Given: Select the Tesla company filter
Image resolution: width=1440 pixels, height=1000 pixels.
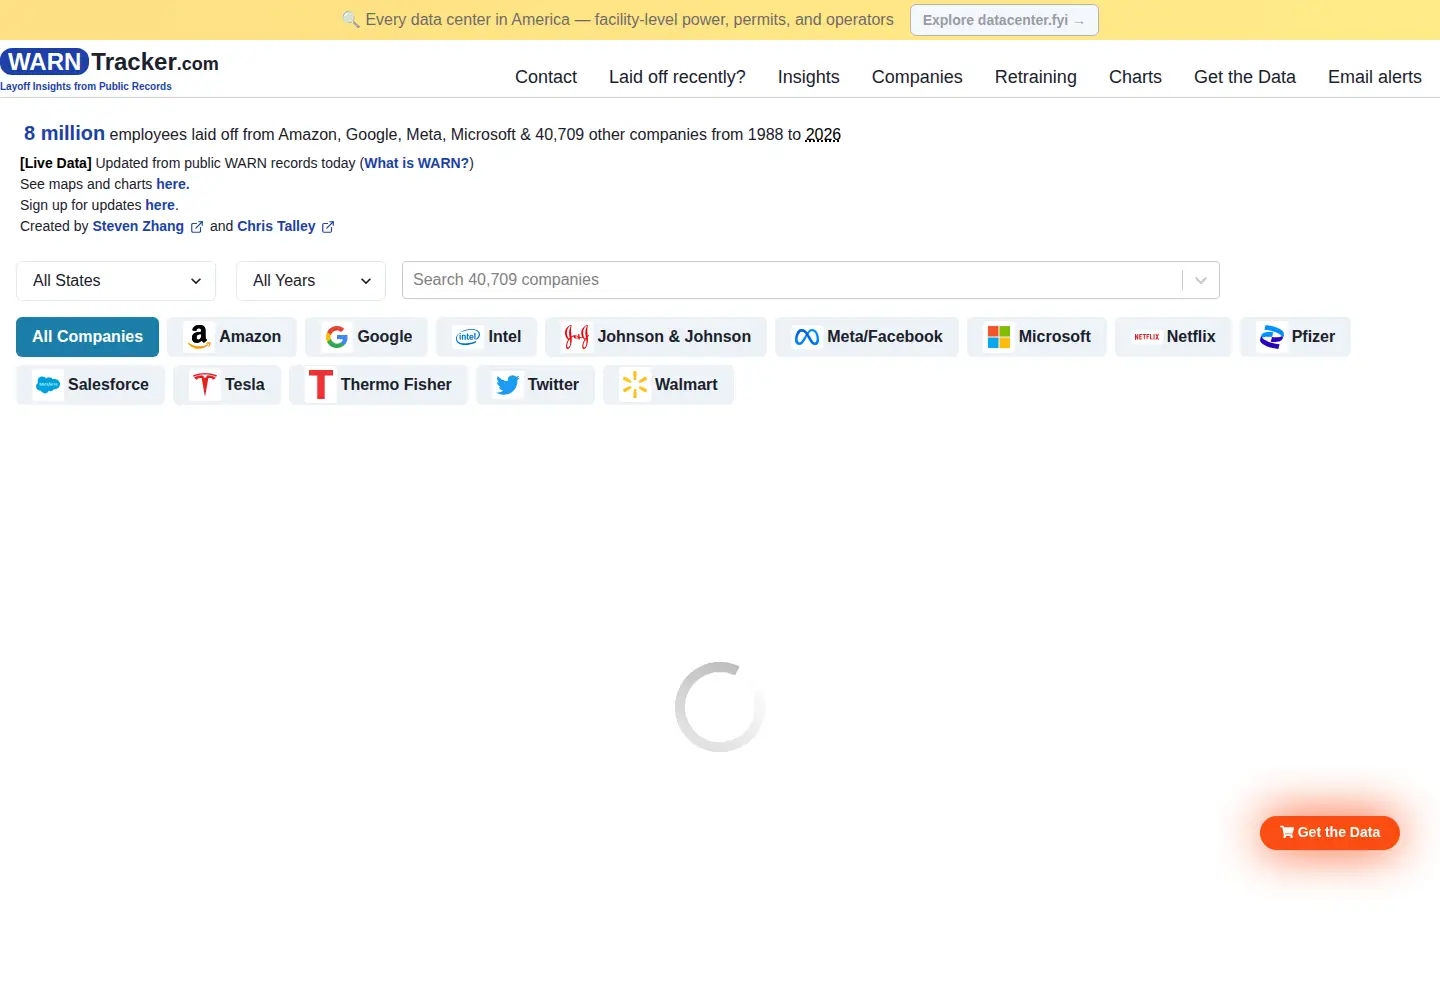Looking at the screenshot, I should tap(227, 385).
